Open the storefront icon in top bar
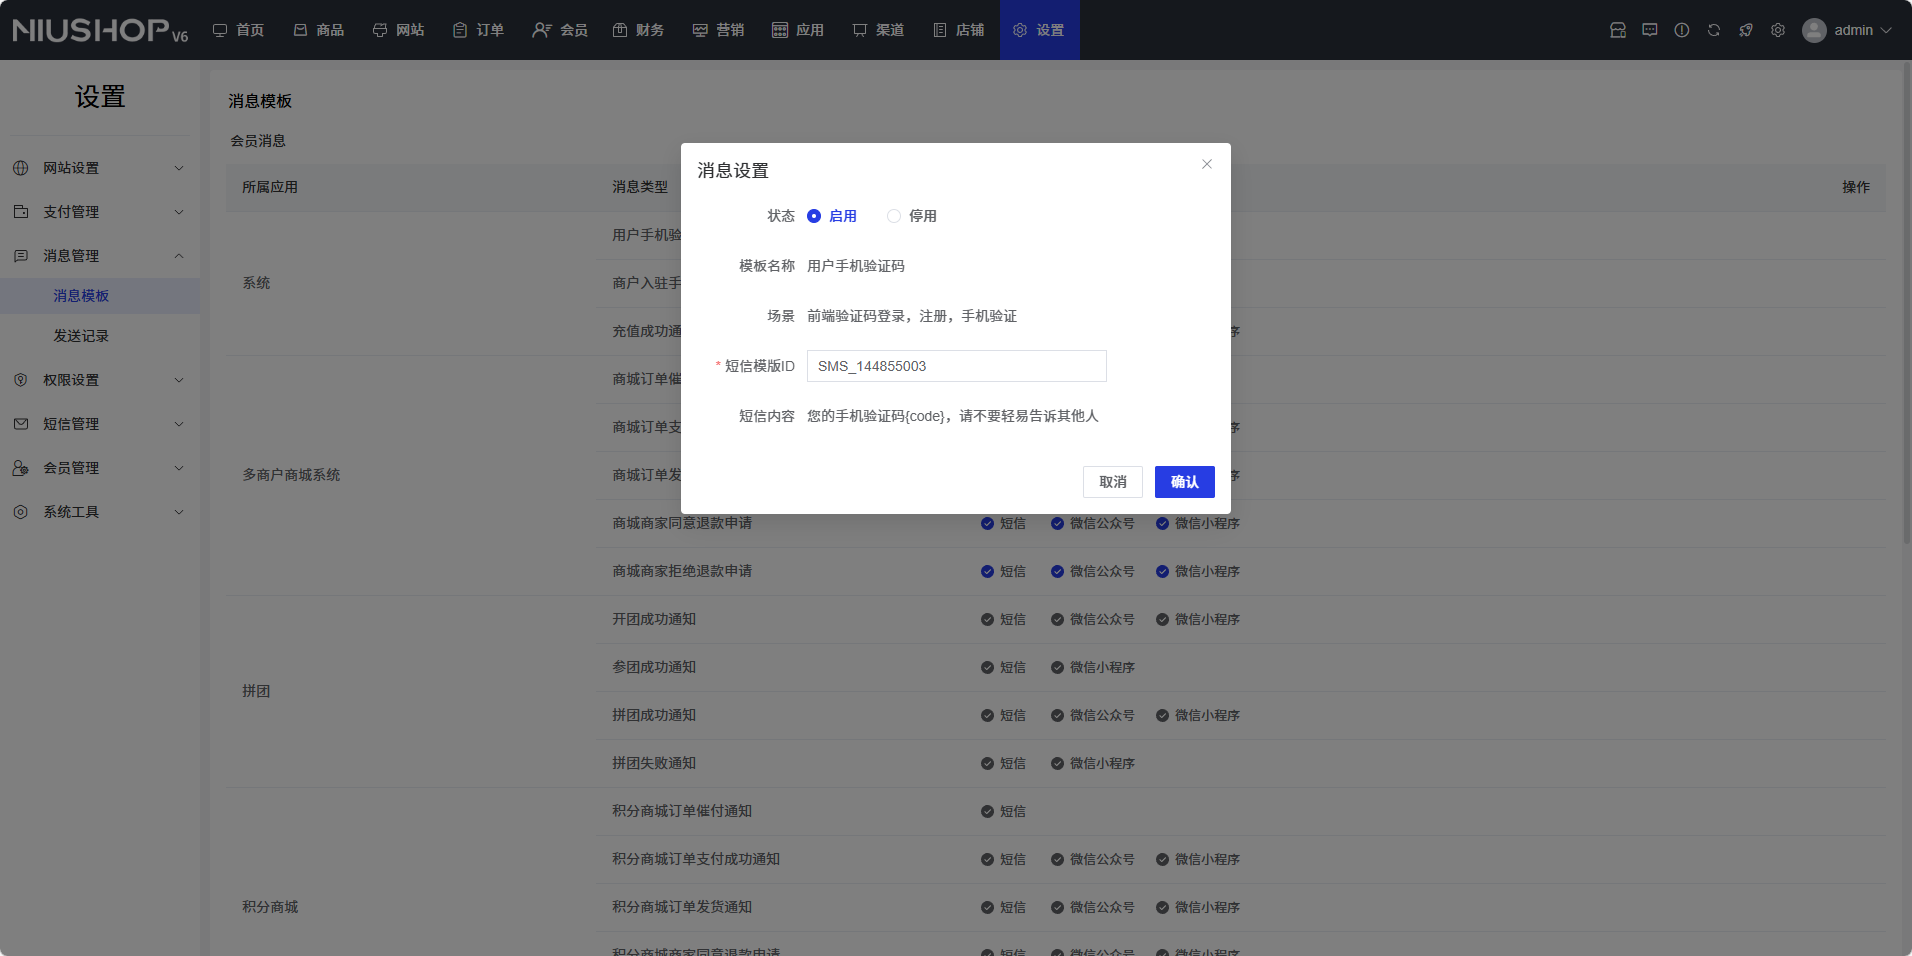 click(1618, 30)
